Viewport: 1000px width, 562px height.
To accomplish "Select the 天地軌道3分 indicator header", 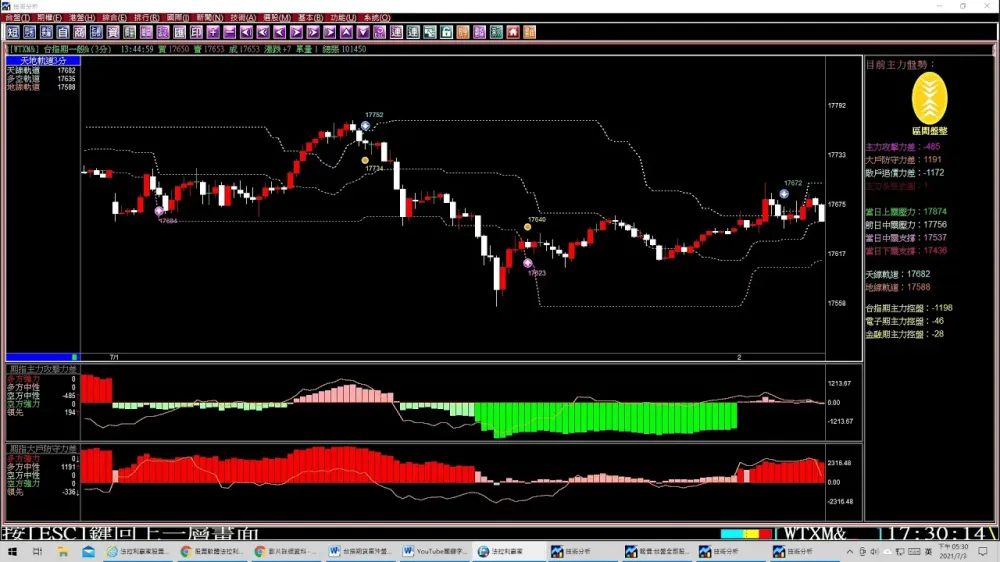I will (x=43, y=61).
